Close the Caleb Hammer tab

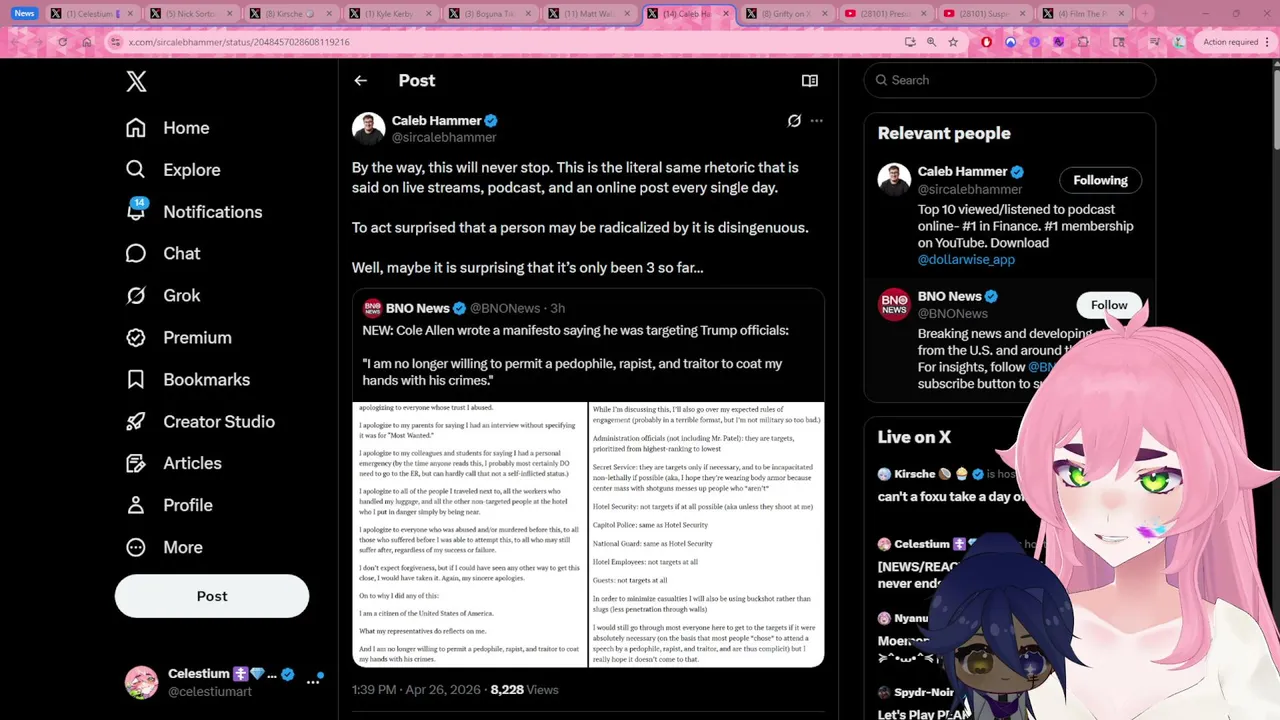coord(726,14)
